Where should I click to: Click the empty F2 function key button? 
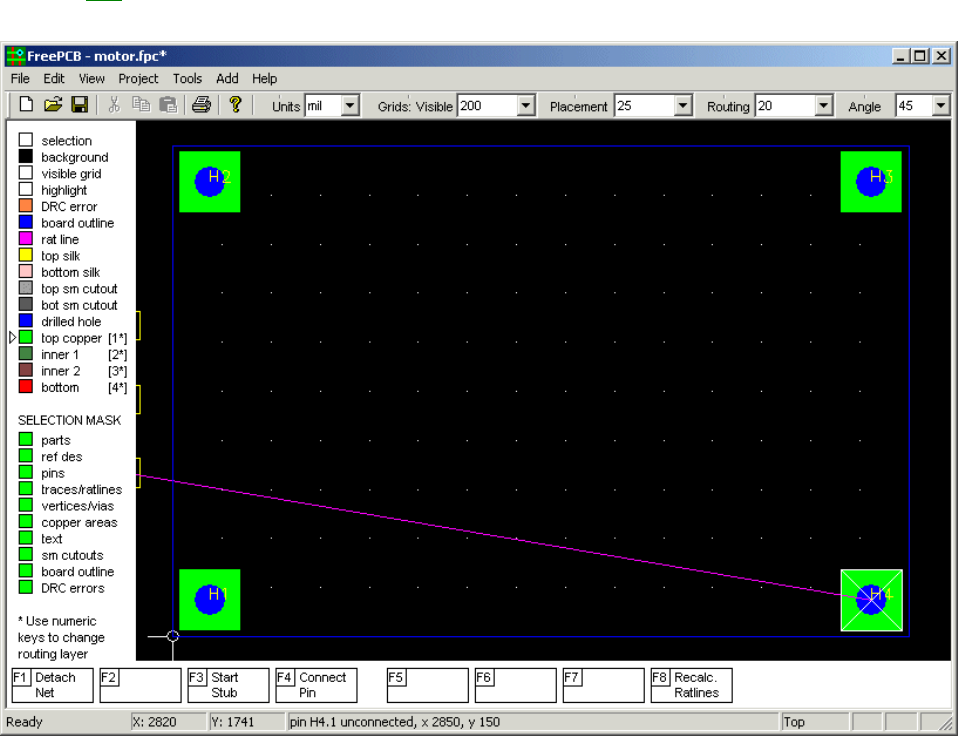pyautogui.click(x=141, y=685)
